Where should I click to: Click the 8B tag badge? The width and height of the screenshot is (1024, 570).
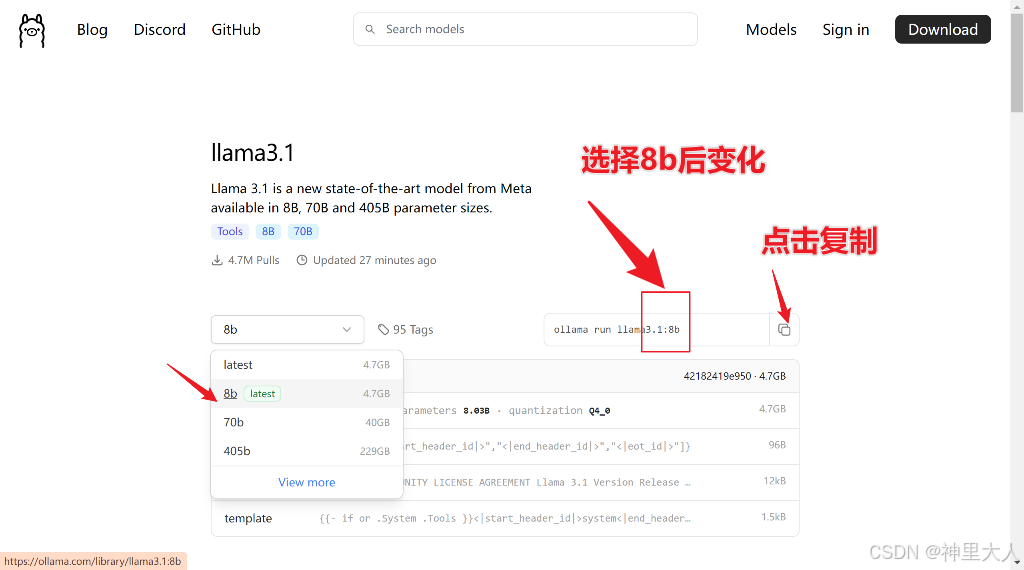click(268, 232)
